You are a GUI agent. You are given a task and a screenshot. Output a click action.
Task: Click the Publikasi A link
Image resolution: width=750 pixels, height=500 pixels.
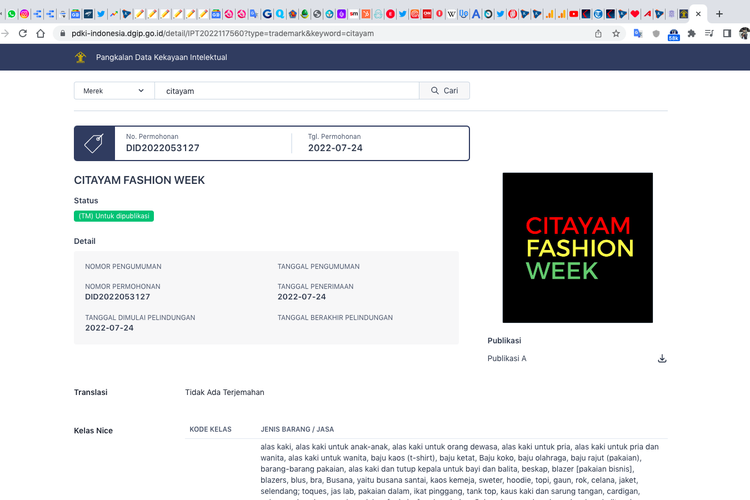(x=507, y=359)
